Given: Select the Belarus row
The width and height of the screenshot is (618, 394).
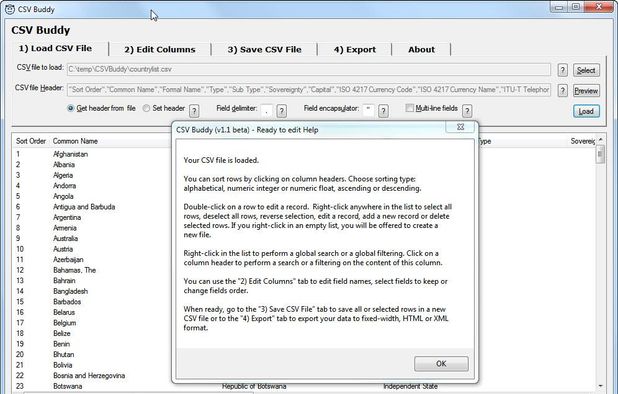Looking at the screenshot, I should pyautogui.click(x=64, y=312).
